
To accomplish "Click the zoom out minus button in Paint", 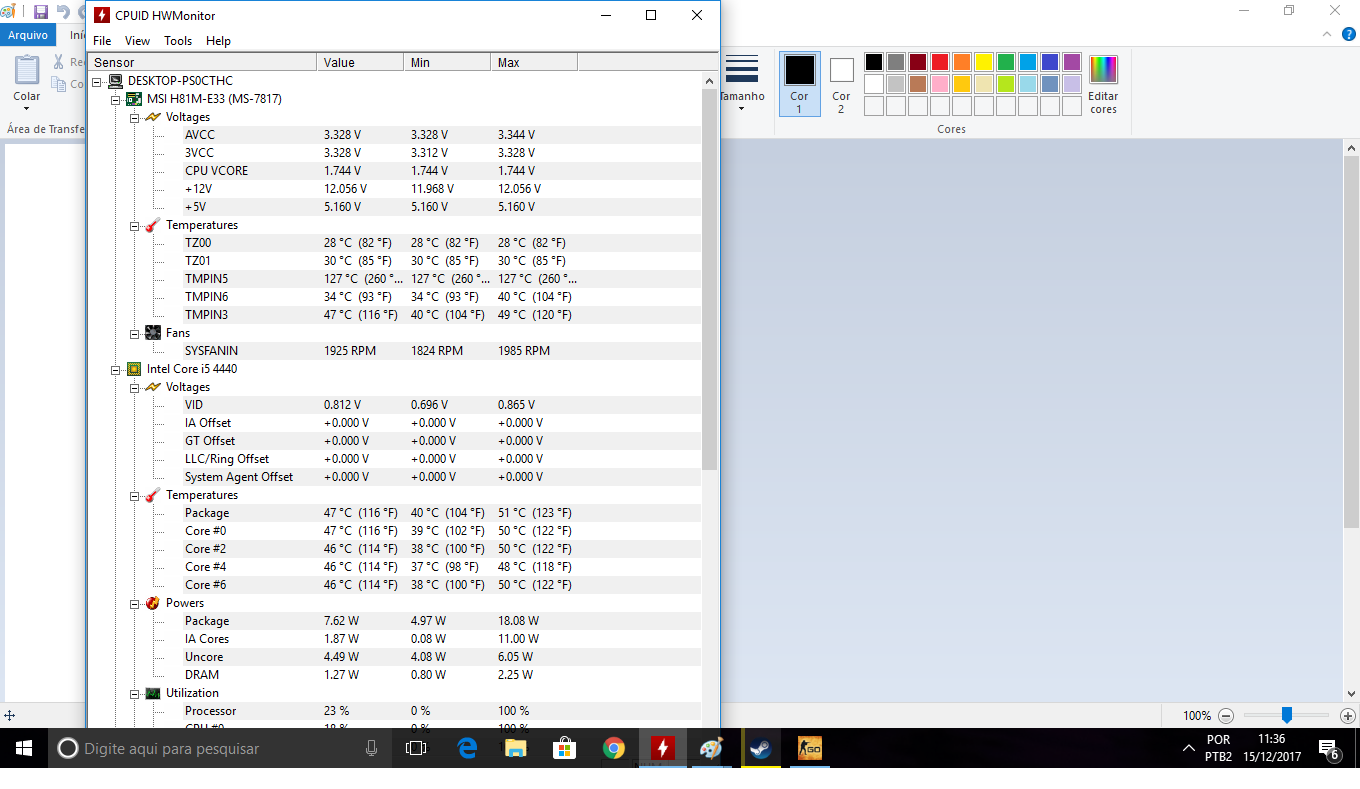I will 1226,715.
